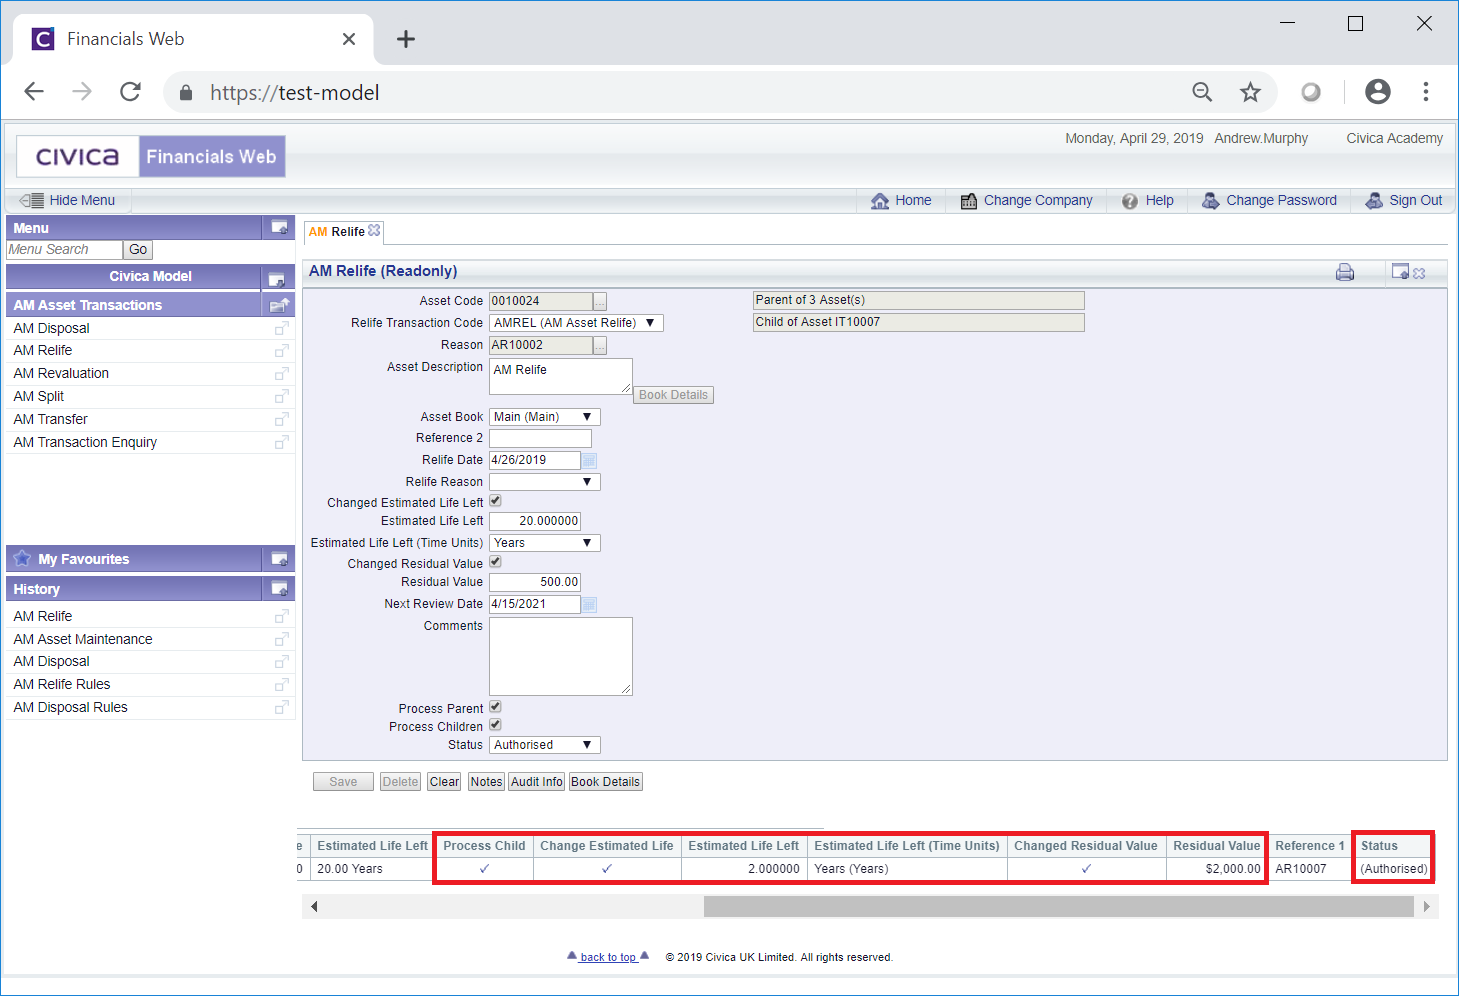Click the Notes button

coord(486,782)
